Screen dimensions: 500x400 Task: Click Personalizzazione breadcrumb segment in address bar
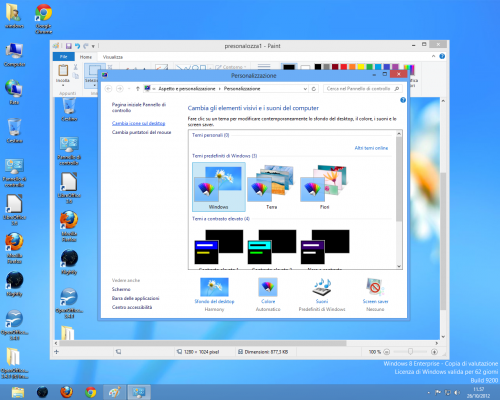click(x=242, y=89)
